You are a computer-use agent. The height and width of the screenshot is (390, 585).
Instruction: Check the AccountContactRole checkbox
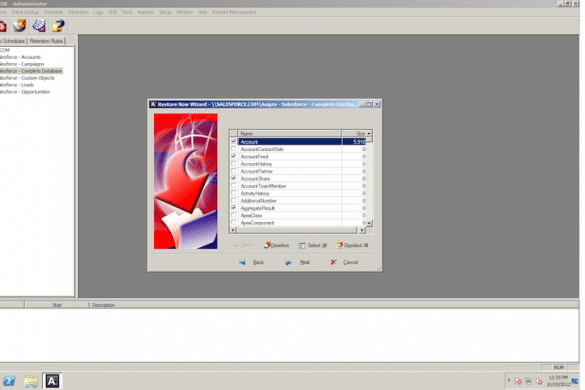point(234,149)
